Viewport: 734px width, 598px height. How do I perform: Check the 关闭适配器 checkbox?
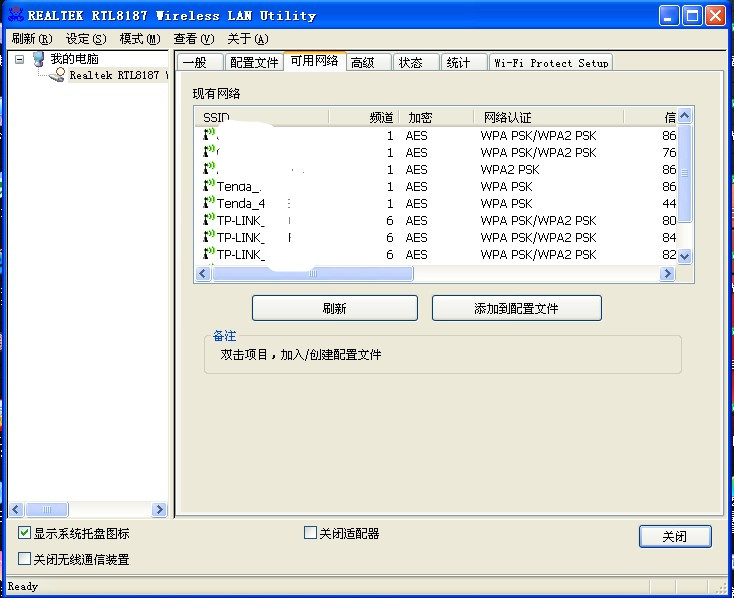(x=310, y=532)
